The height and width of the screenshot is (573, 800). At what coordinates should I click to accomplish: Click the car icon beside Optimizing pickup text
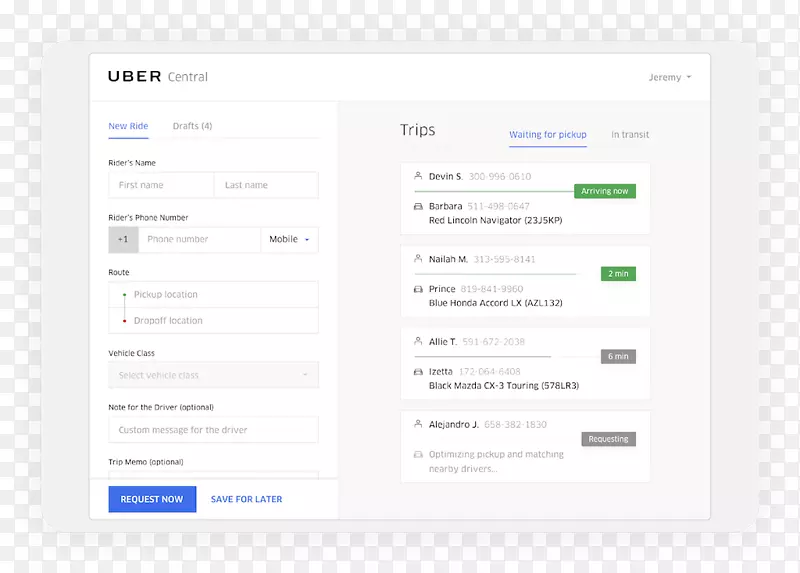[418, 454]
